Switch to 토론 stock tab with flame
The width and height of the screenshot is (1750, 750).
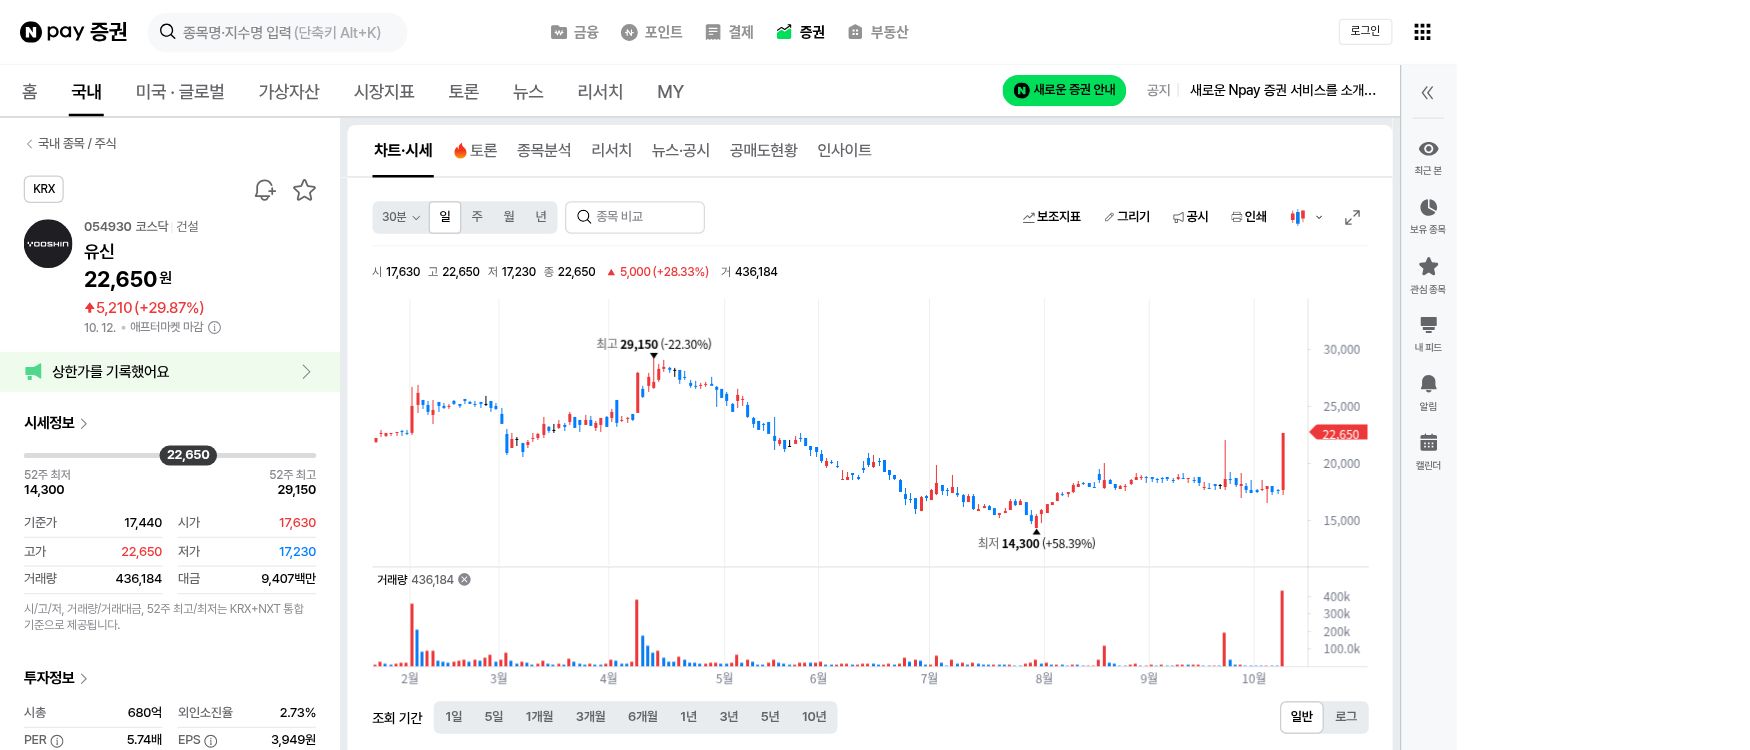pos(475,150)
